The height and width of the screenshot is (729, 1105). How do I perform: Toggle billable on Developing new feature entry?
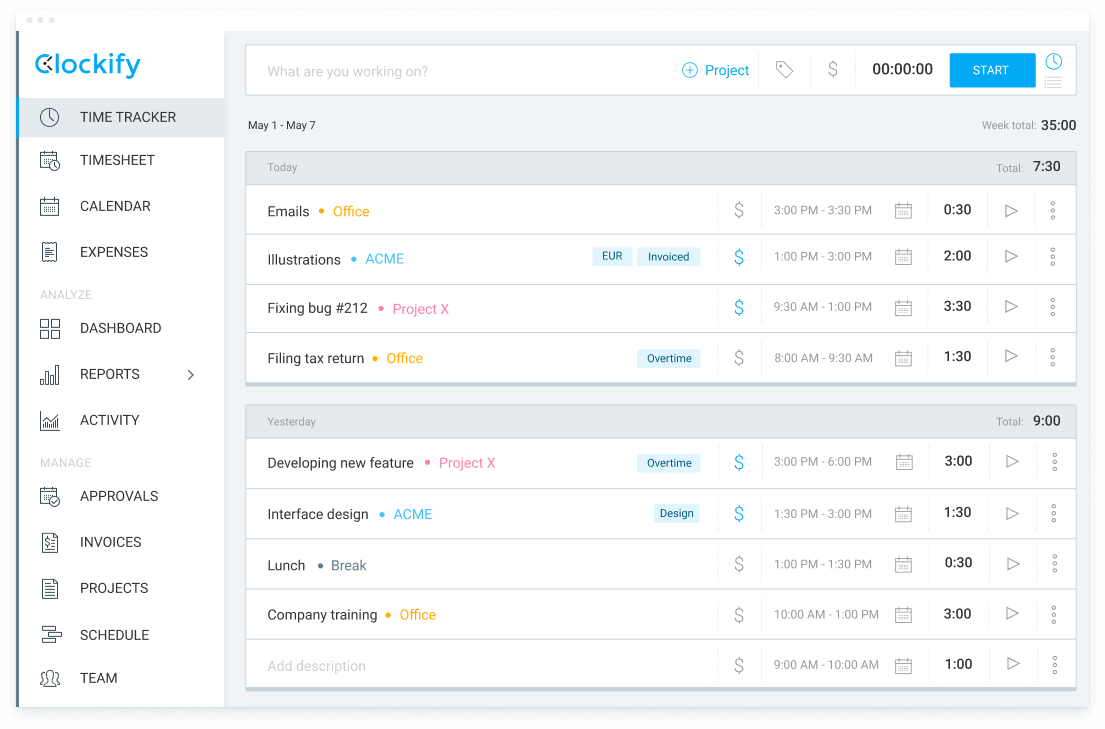[739, 462]
